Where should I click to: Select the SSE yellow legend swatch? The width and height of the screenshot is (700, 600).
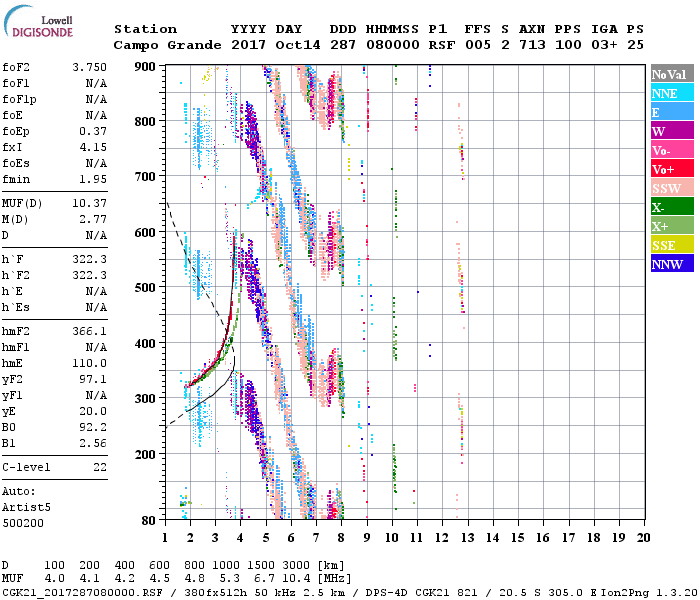(672, 245)
